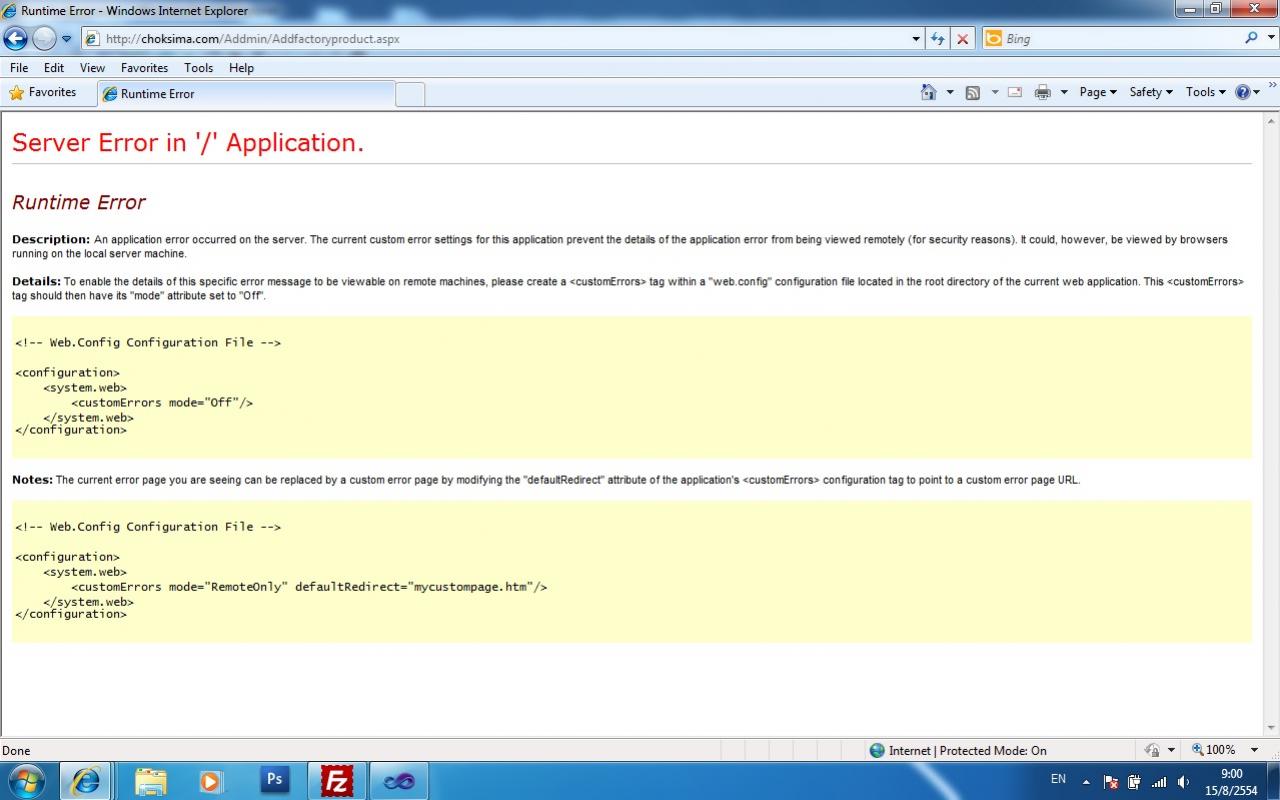This screenshot has height=800, width=1280.
Task: Expand the zoom level dropdown arrow
Action: click(1254, 750)
